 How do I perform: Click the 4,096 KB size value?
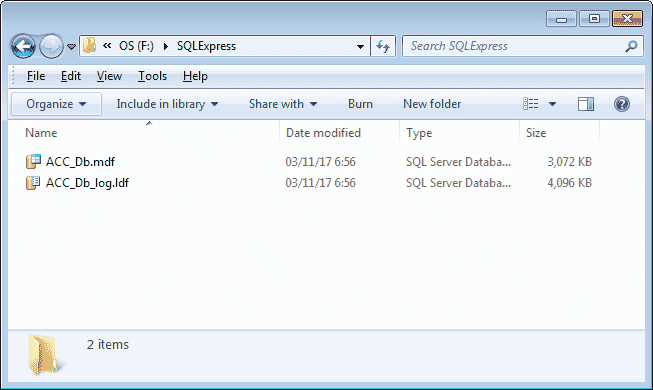[x=569, y=183]
